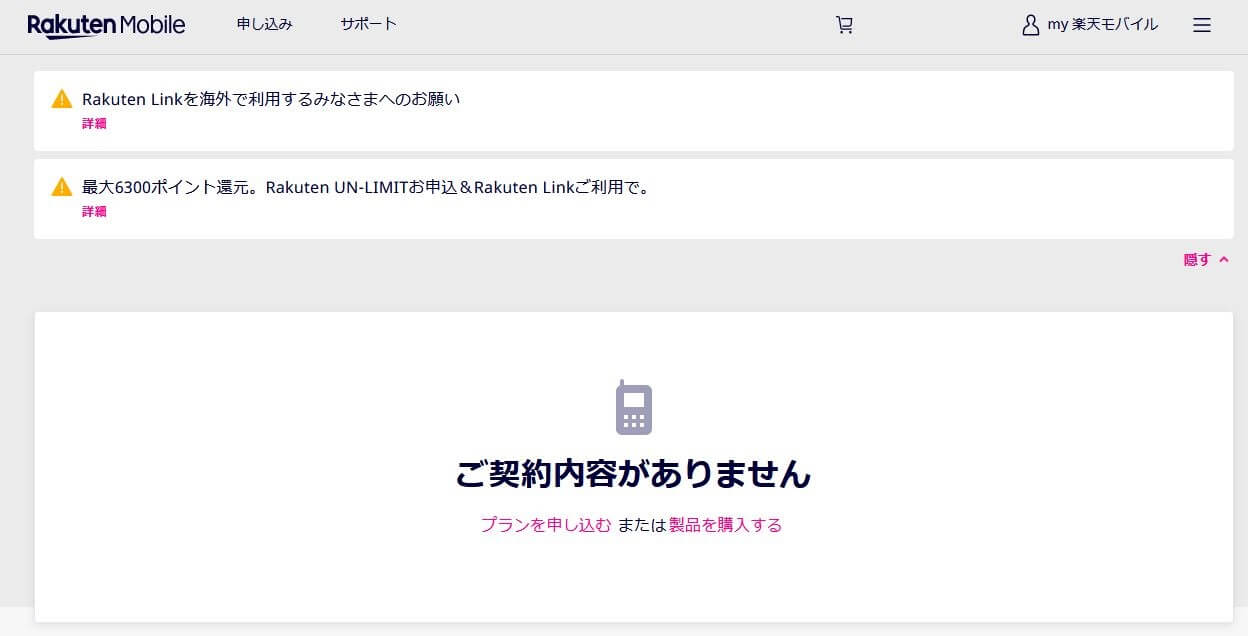The image size is (1248, 636).
Task: Click the プランを申し込む link
Action: tap(545, 525)
